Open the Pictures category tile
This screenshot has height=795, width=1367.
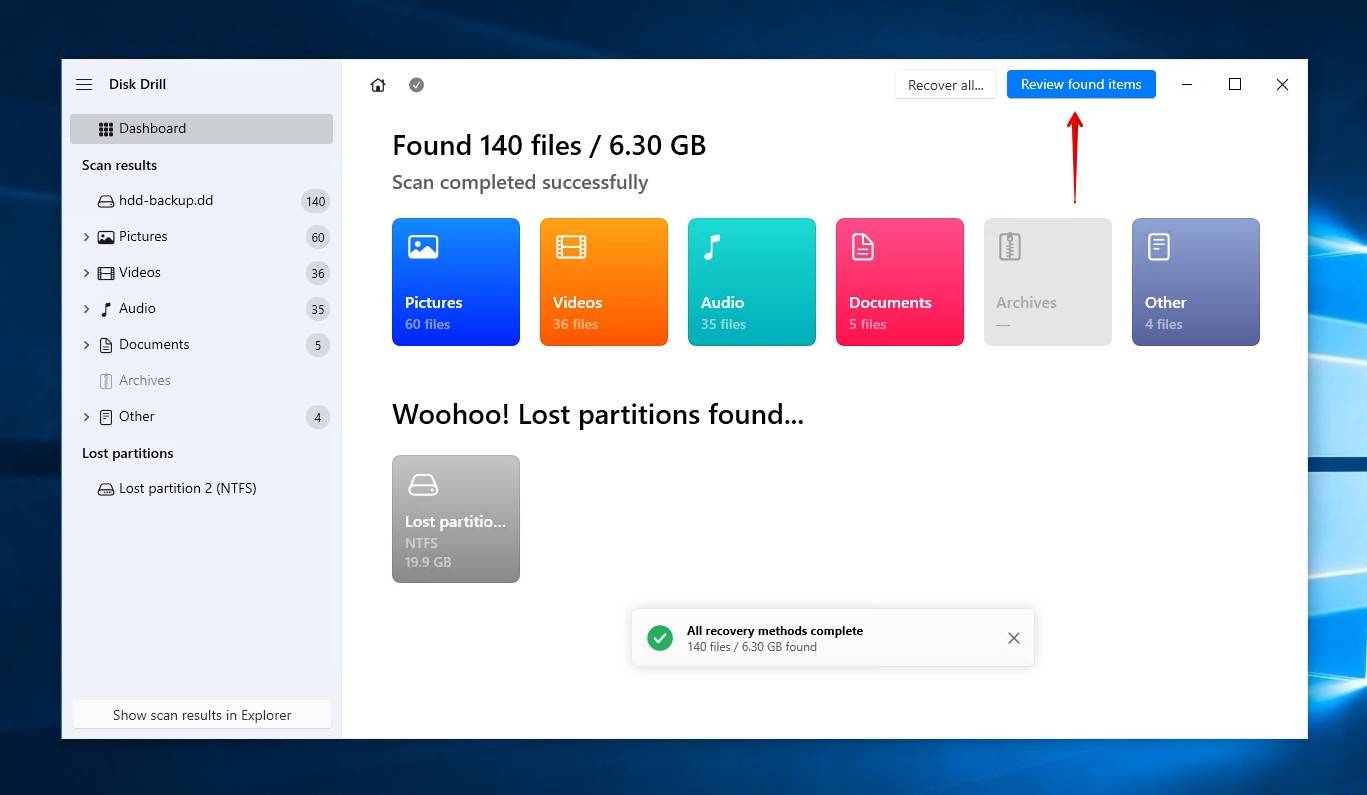[455, 282]
